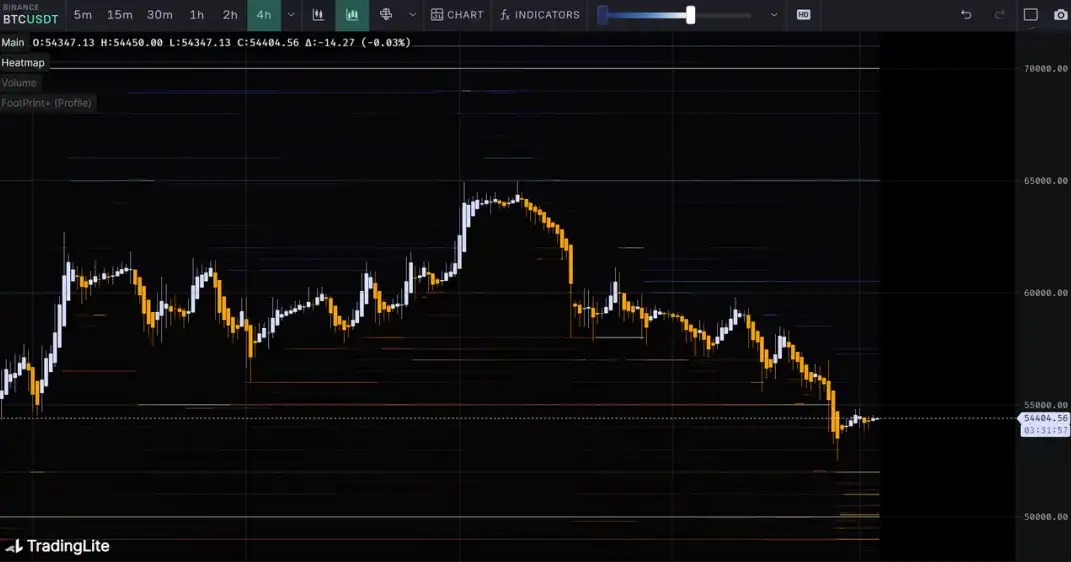Open the INDICATORS menu
The image size is (1071, 562).
[x=540, y=15]
